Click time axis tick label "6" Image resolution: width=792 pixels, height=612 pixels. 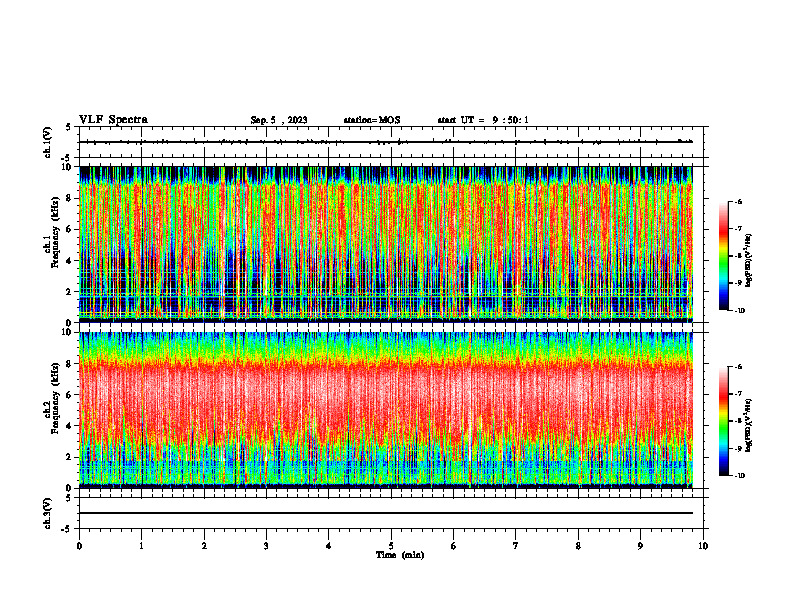point(454,546)
